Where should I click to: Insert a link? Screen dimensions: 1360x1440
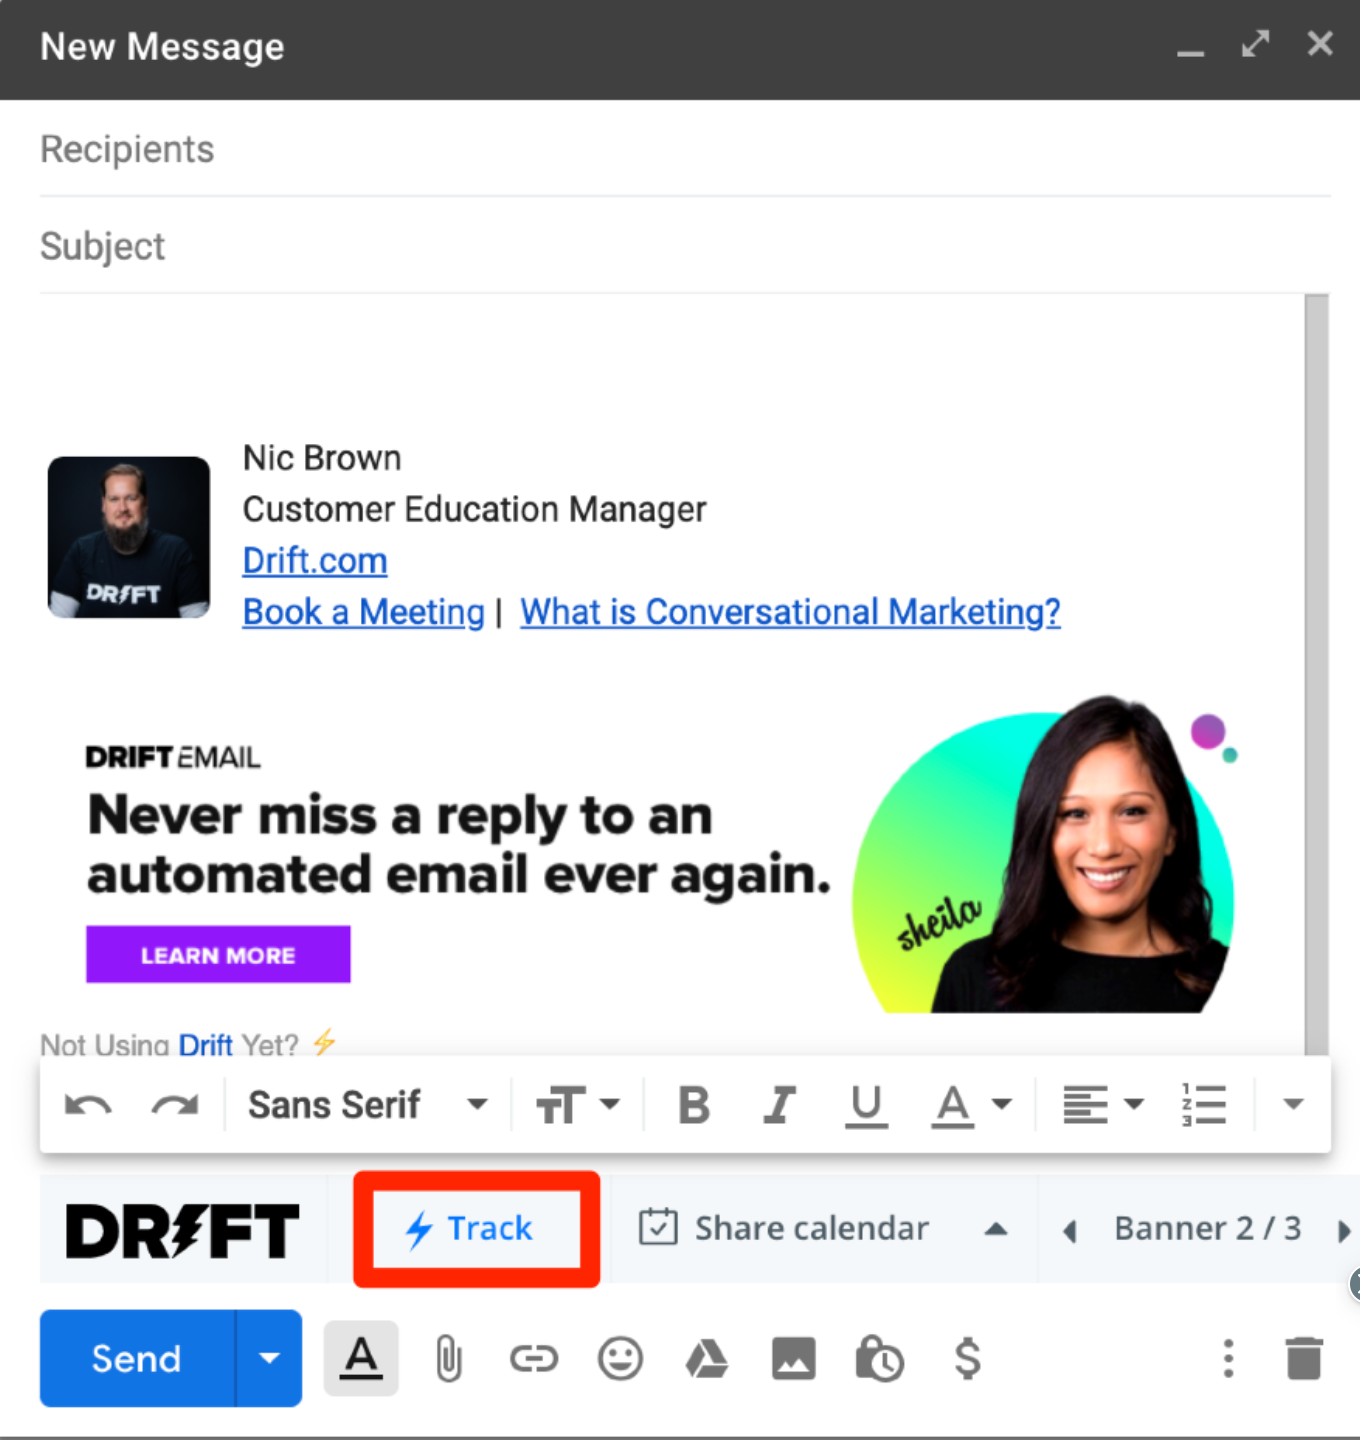534,1358
